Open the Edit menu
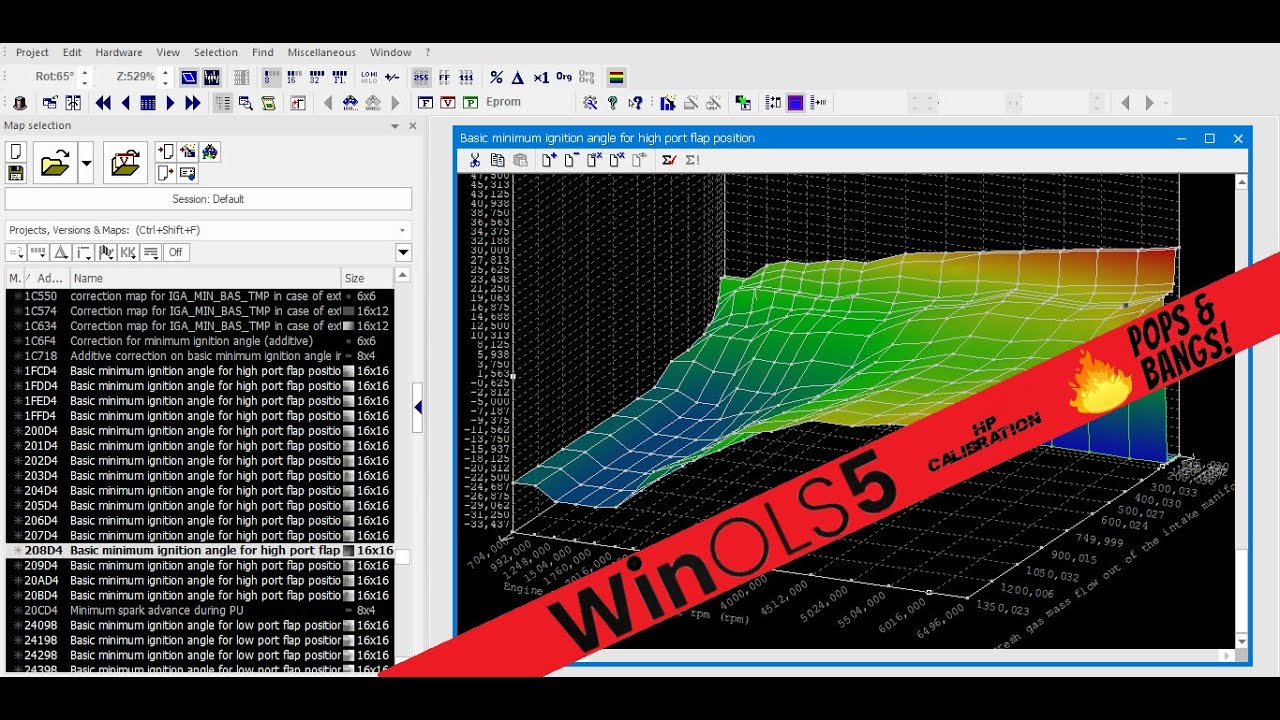This screenshot has width=1280, height=720. pyautogui.click(x=72, y=52)
